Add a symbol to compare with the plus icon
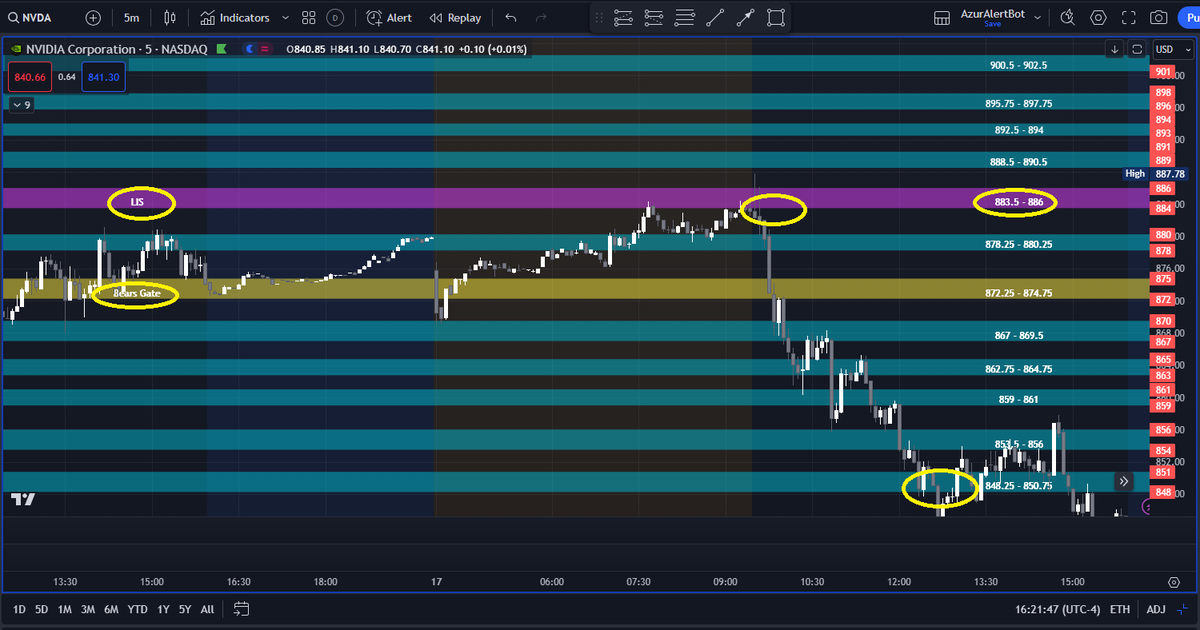Image resolution: width=1200 pixels, height=630 pixels. click(x=93, y=17)
